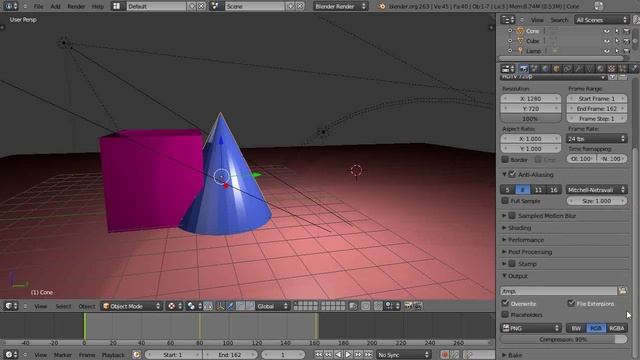Open the Object Mode dropdown
Screen dimensions: 640x360
(131, 306)
